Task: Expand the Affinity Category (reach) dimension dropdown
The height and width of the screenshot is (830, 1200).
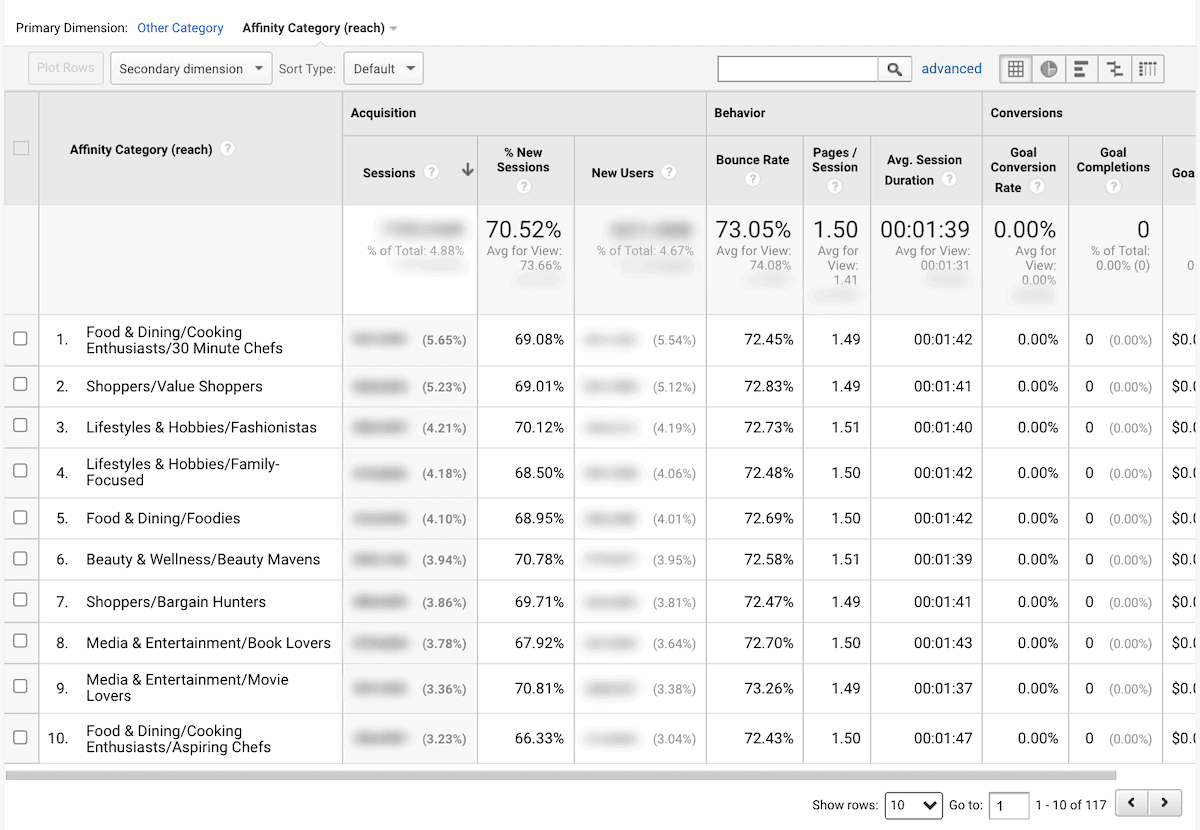Action: (320, 28)
